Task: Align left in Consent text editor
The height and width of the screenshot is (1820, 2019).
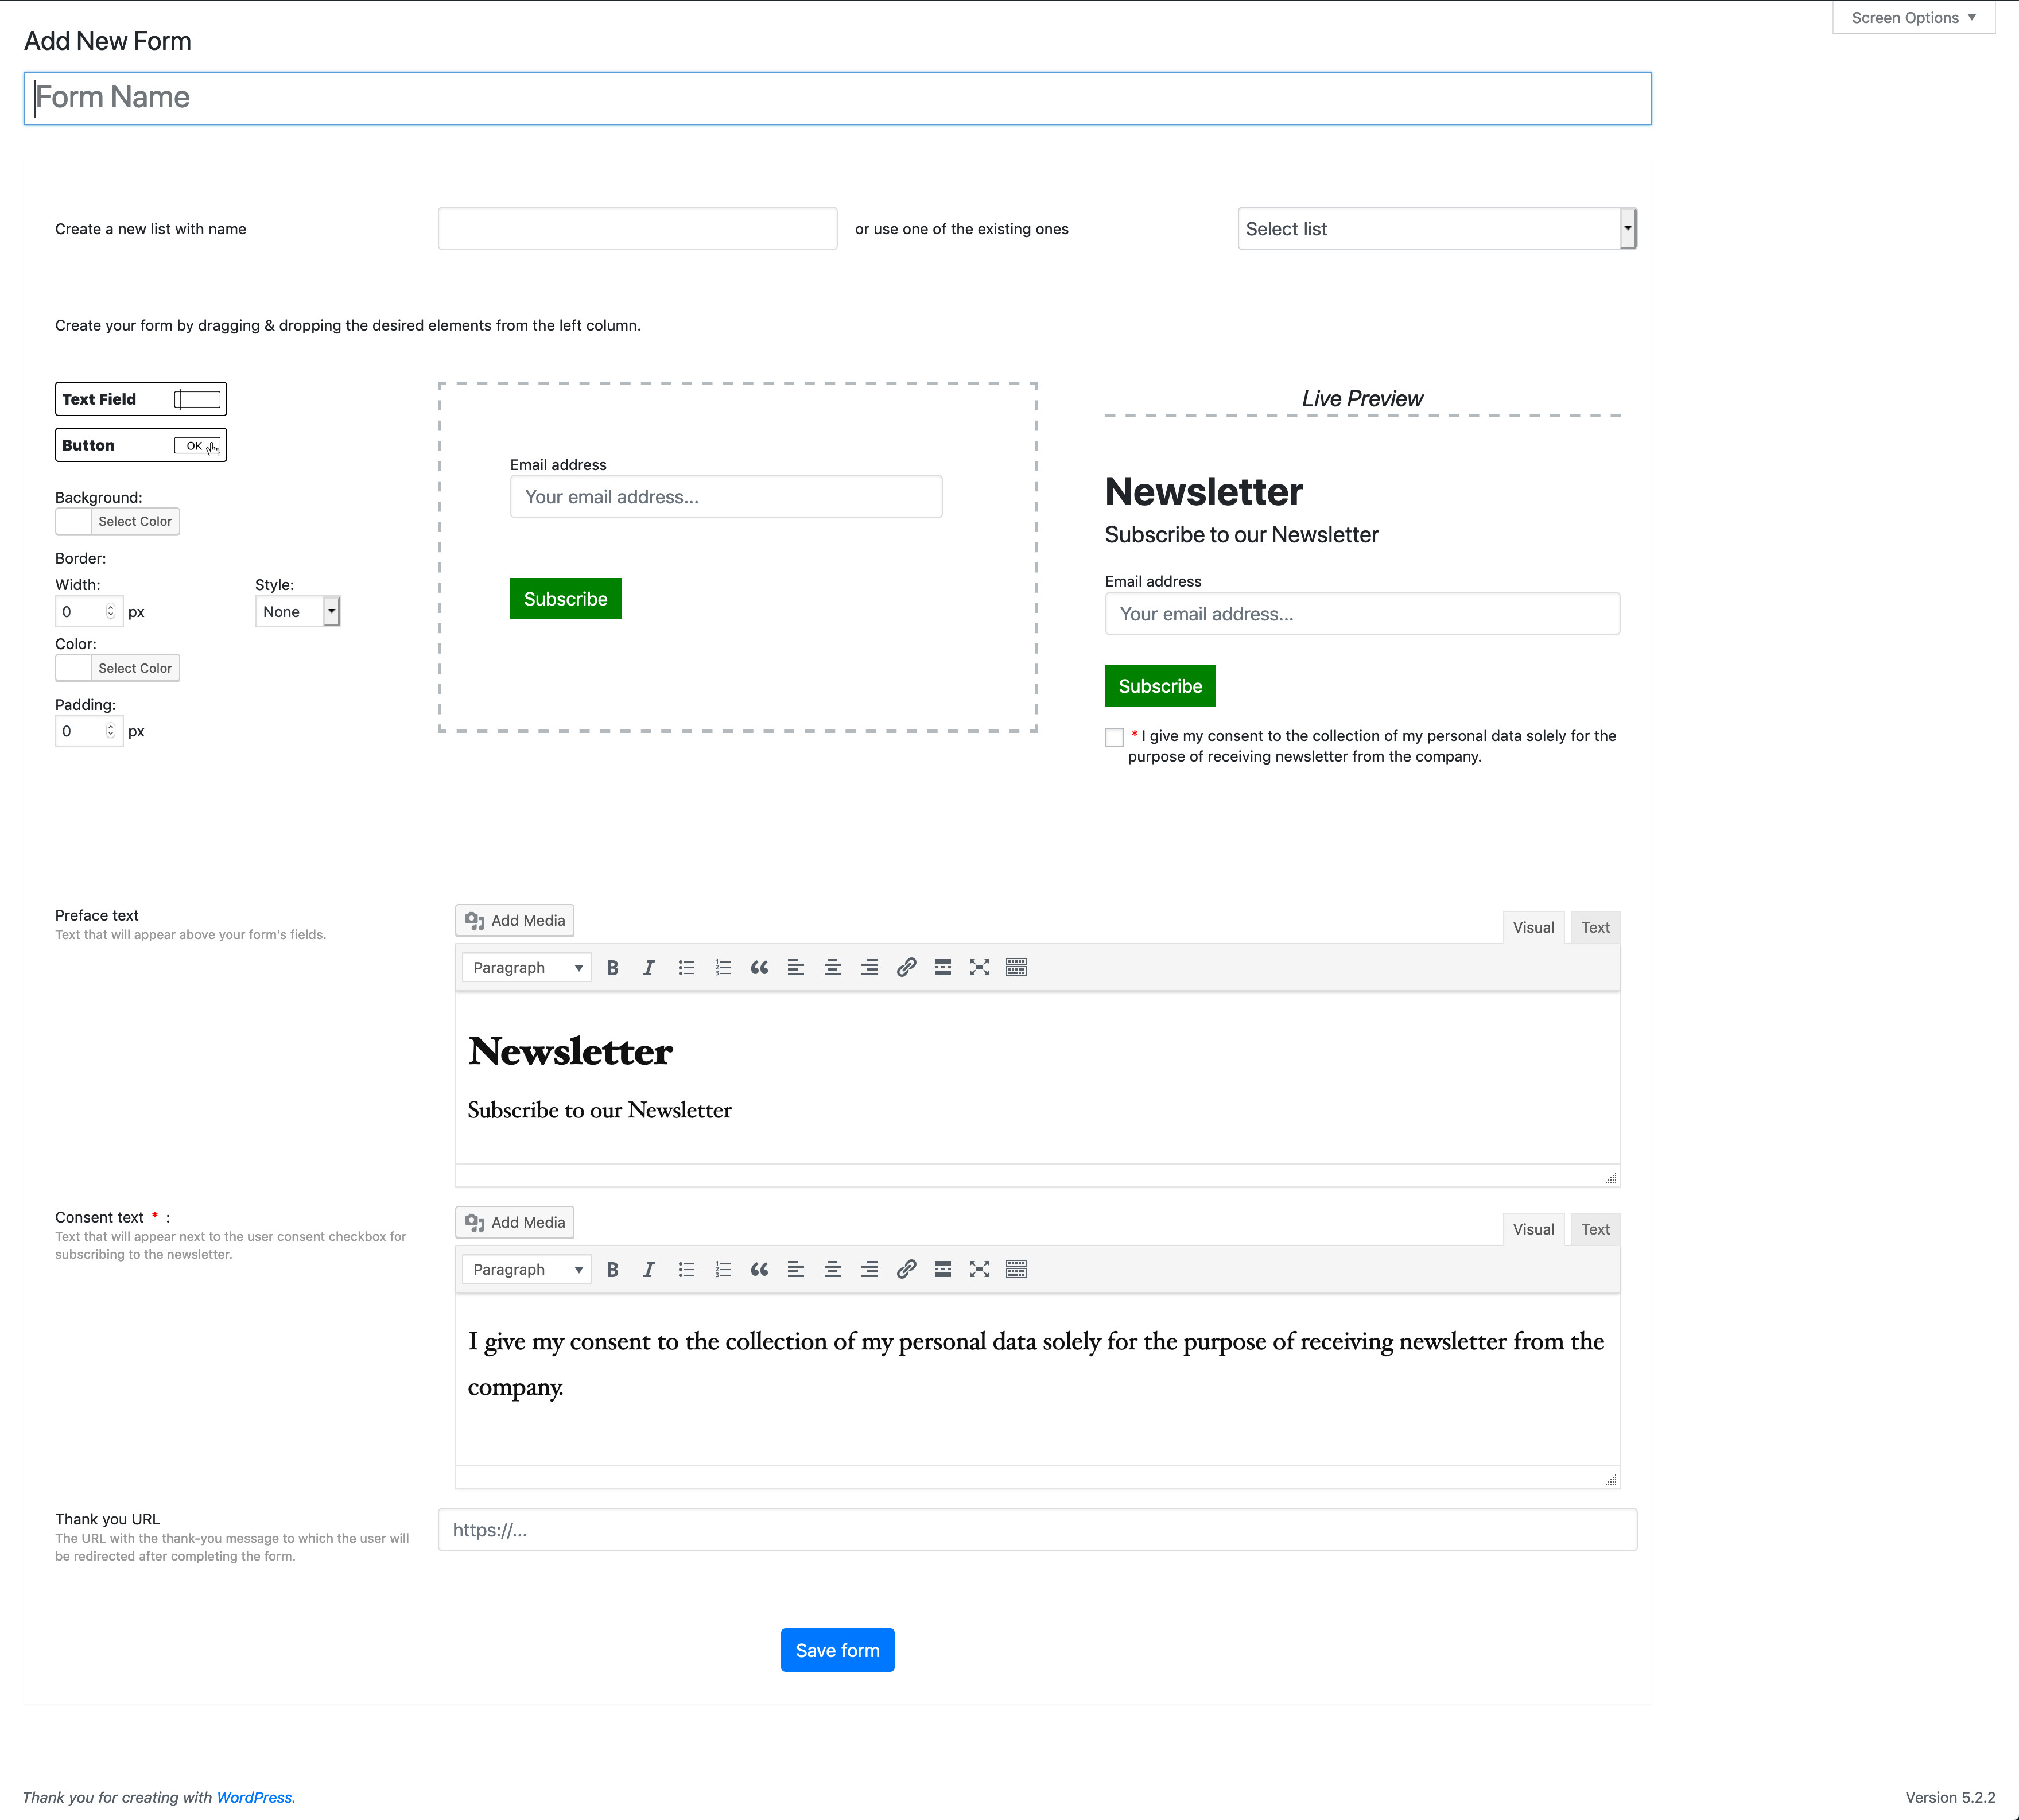Action: click(x=796, y=1269)
